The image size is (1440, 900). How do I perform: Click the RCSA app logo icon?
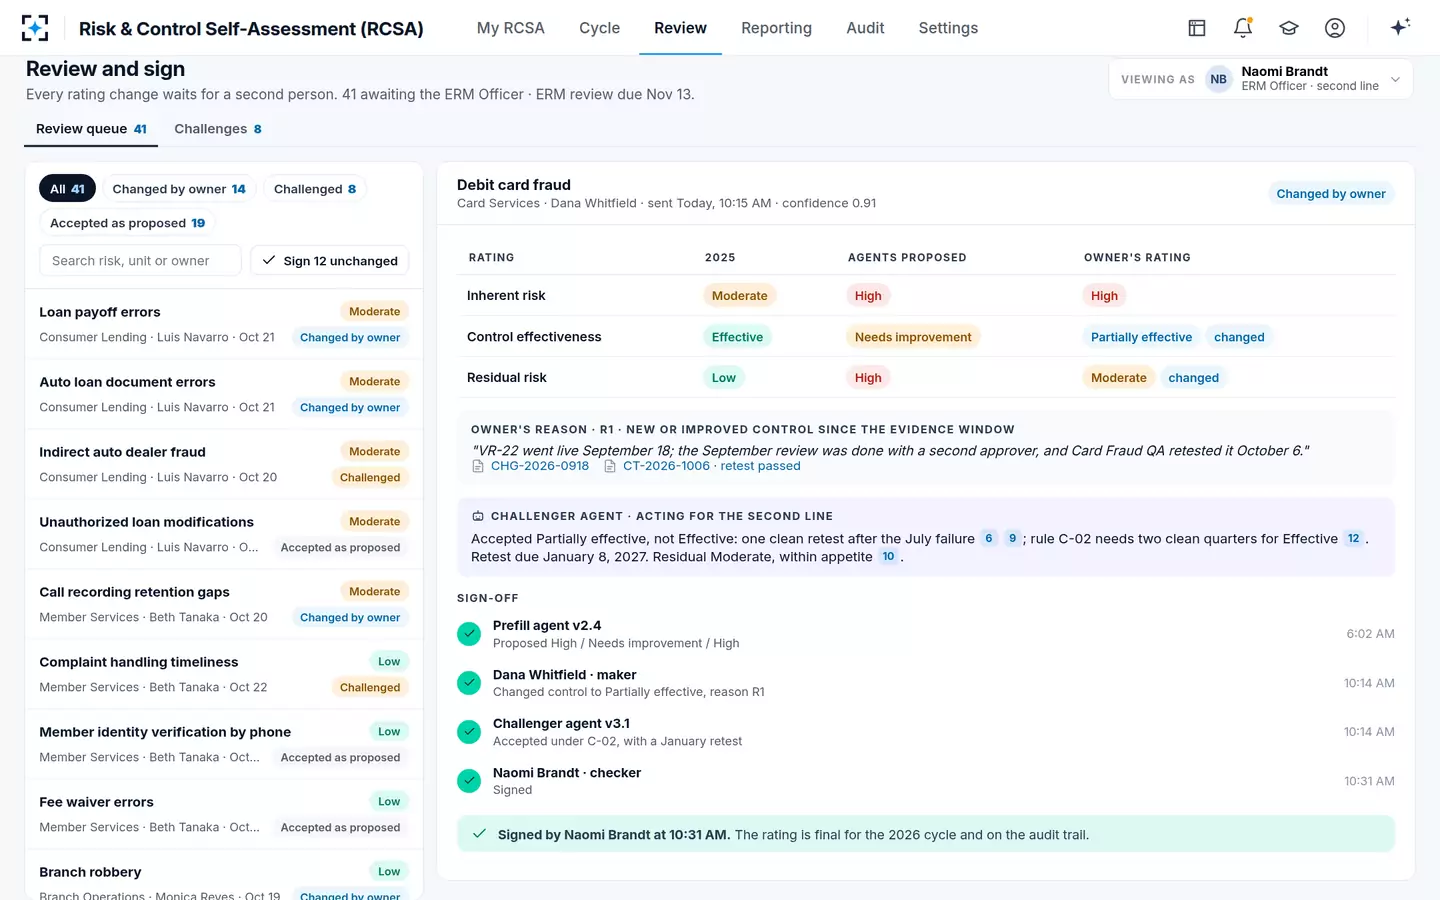[35, 28]
